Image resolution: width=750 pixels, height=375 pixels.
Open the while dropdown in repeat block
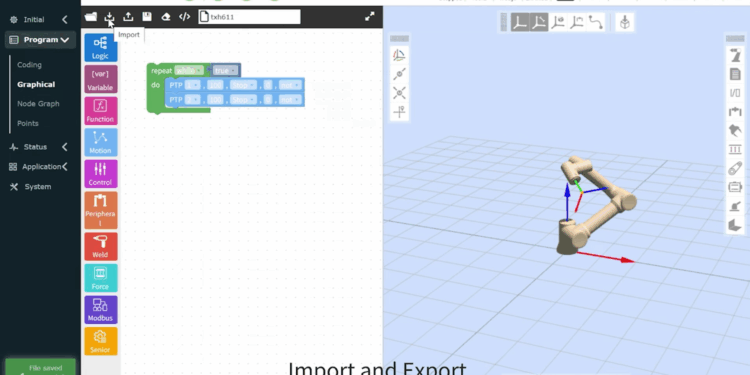pos(189,70)
